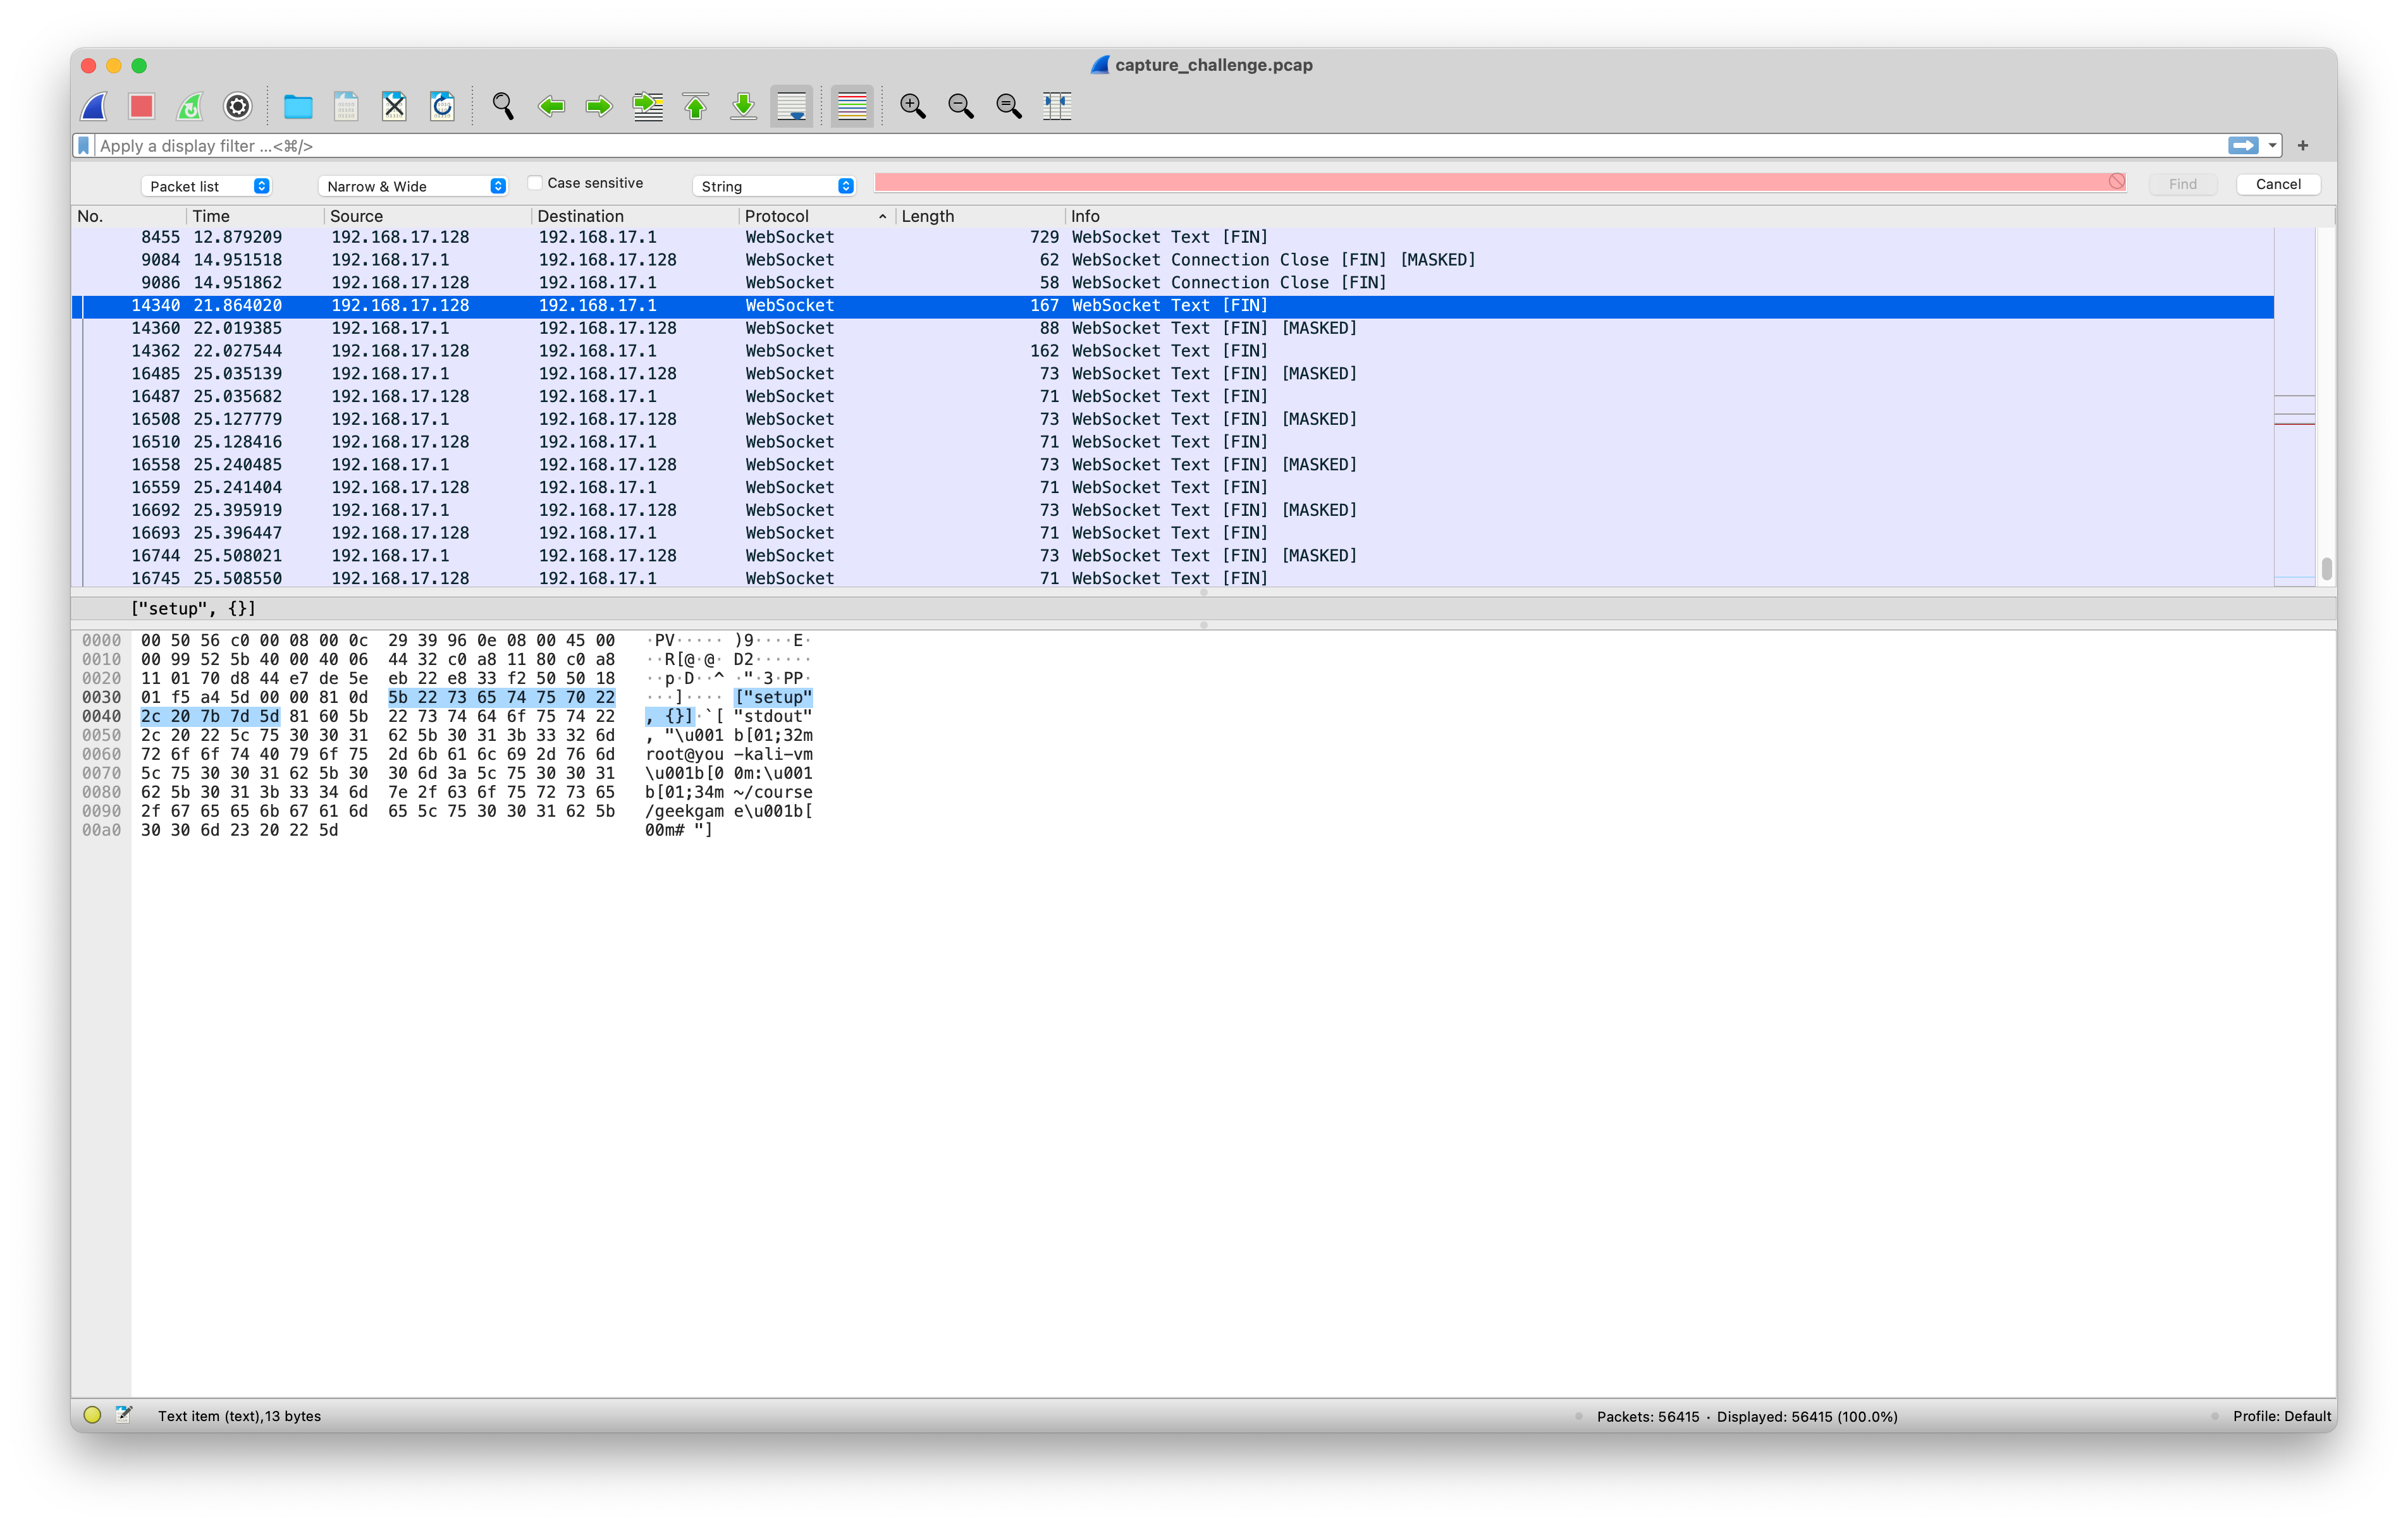Select packet 16745 at time 25.508550
The image size is (2408, 1526).
click(1173, 578)
